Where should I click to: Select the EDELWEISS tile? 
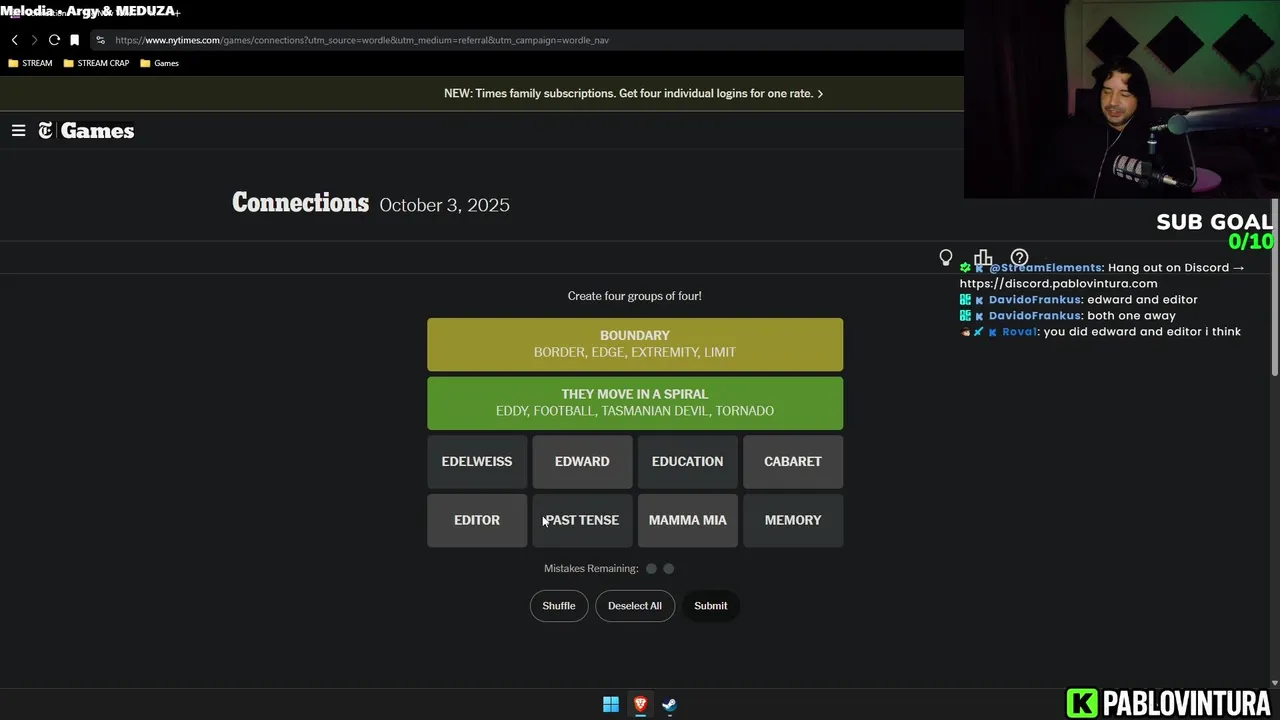click(477, 461)
